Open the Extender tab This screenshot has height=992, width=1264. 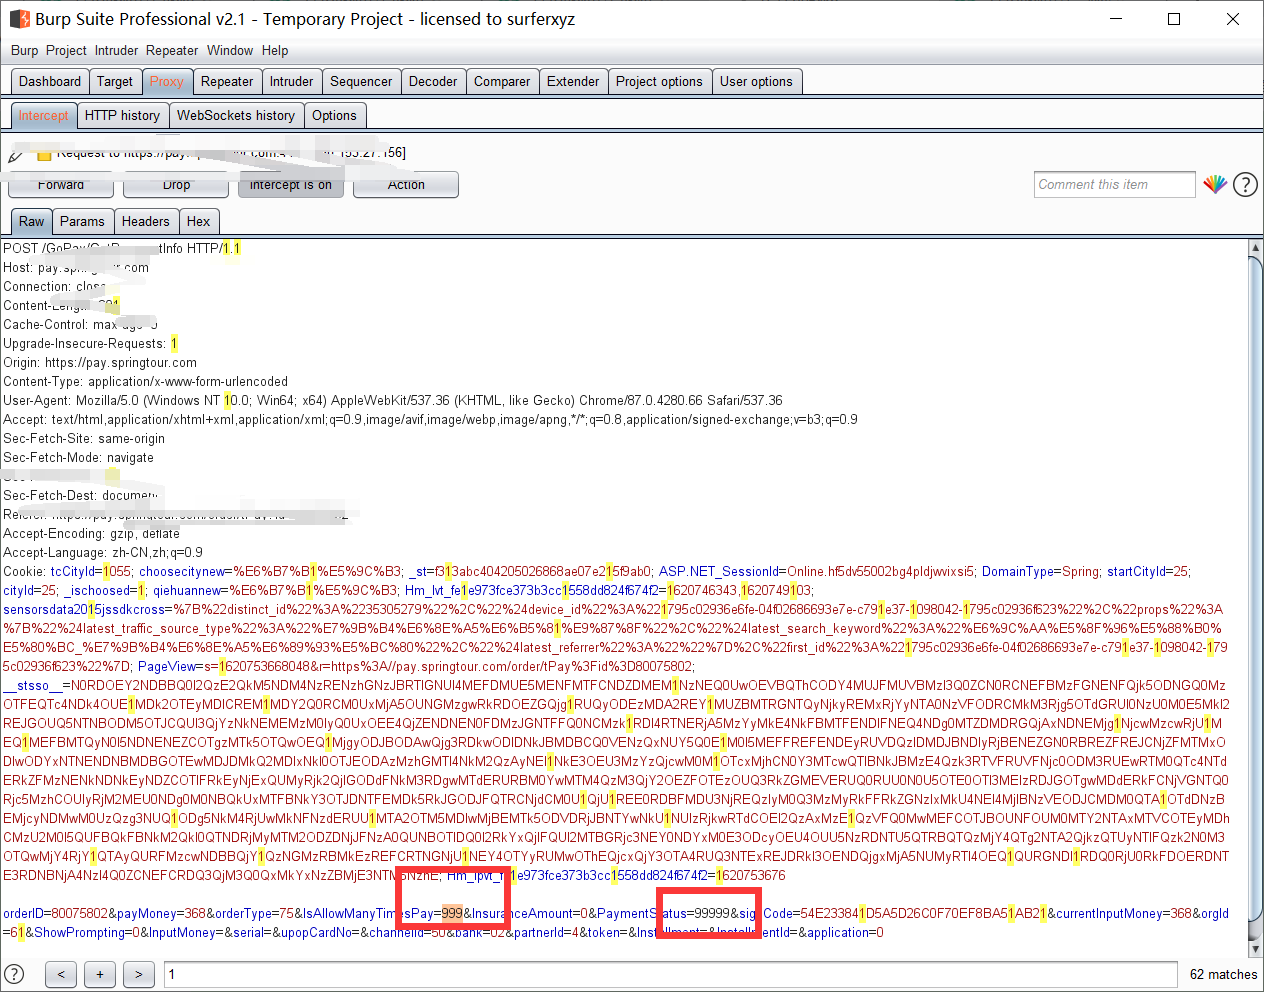(x=573, y=82)
